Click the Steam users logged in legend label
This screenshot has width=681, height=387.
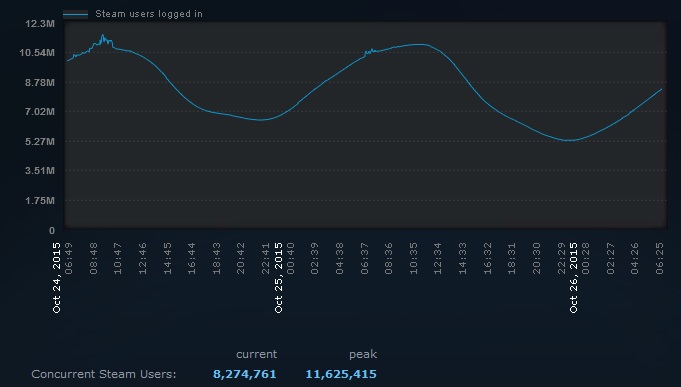click(149, 14)
